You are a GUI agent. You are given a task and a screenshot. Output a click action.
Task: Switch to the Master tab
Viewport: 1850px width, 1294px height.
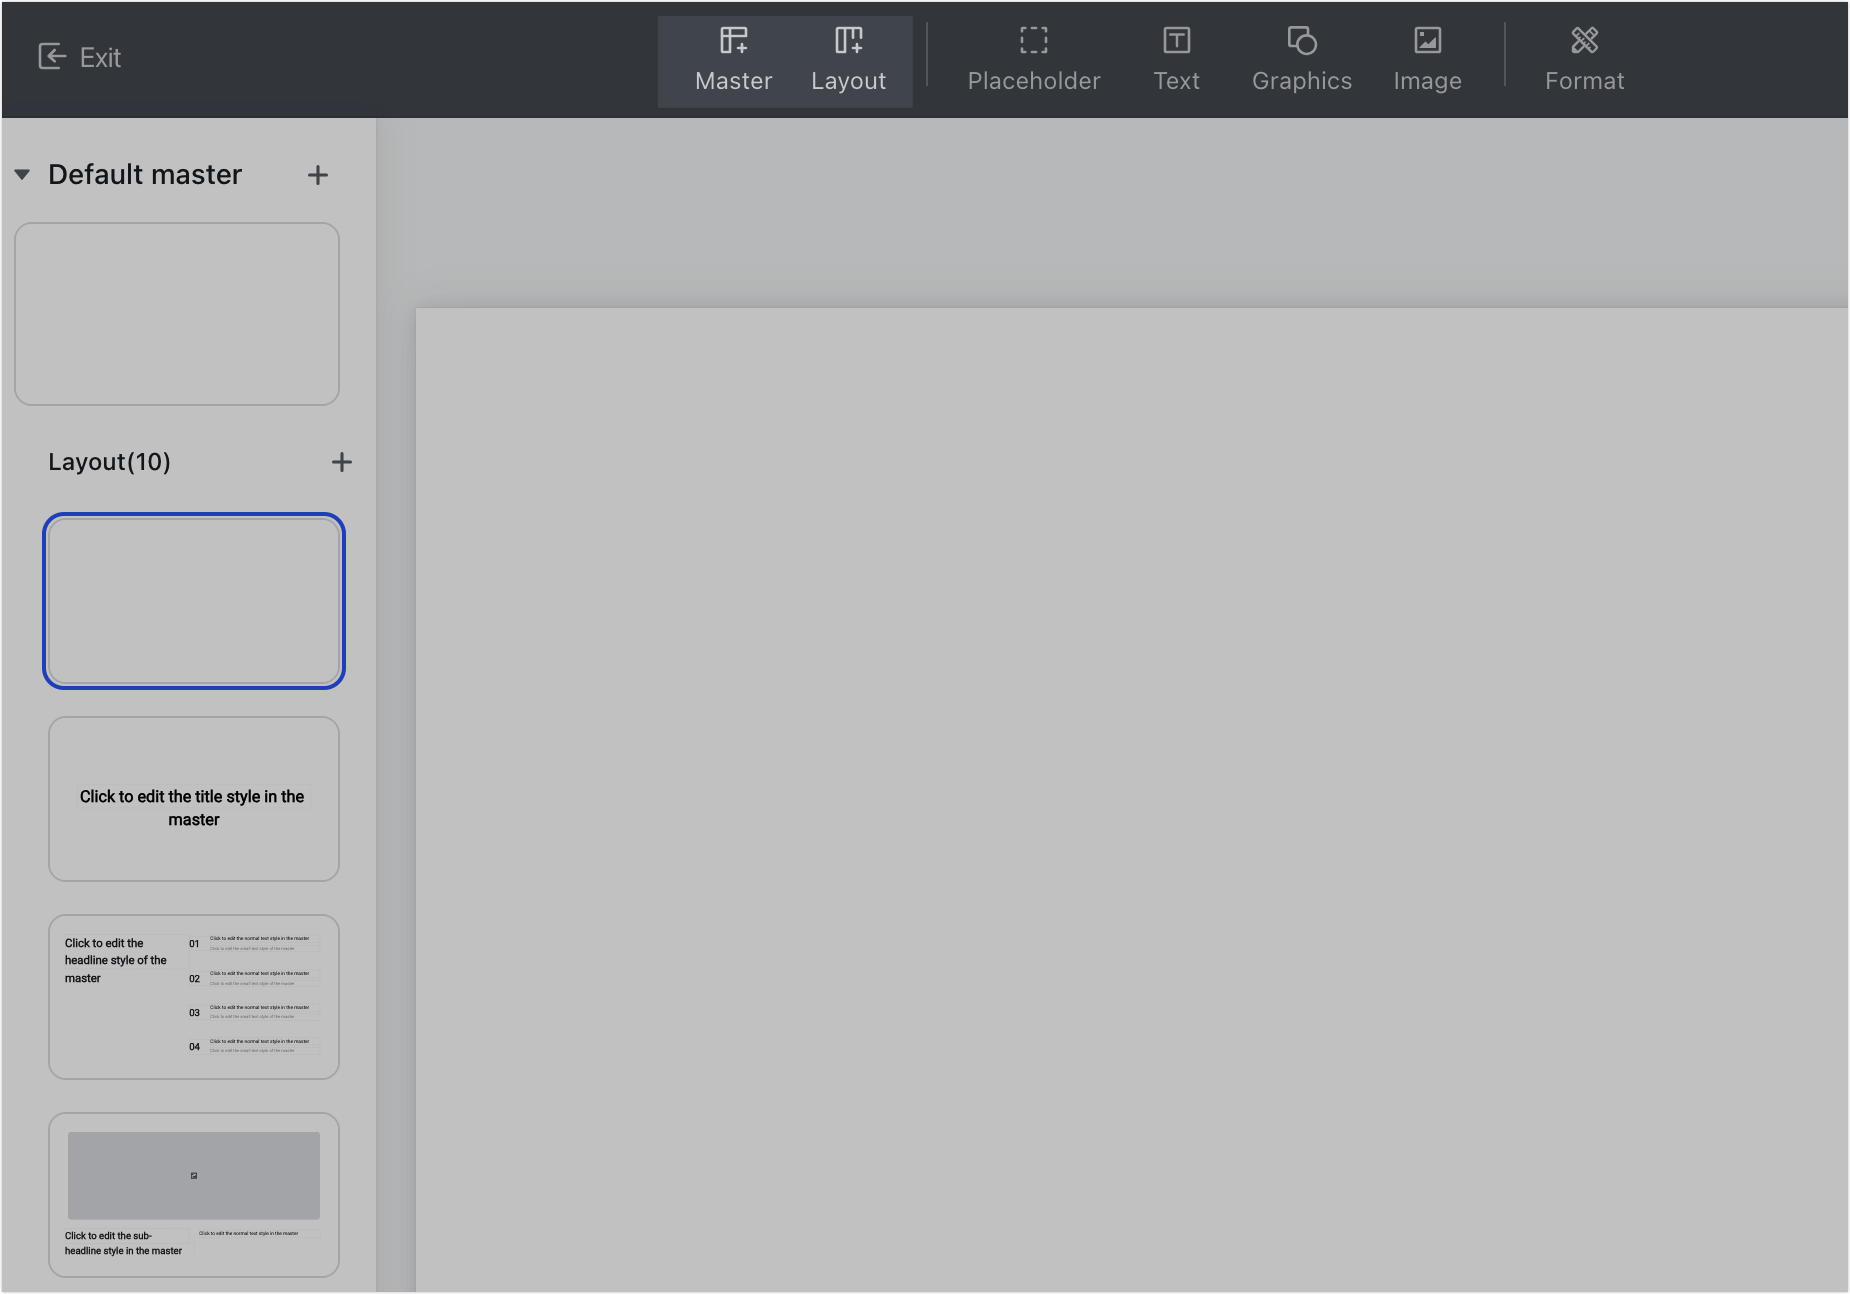pyautogui.click(x=733, y=62)
